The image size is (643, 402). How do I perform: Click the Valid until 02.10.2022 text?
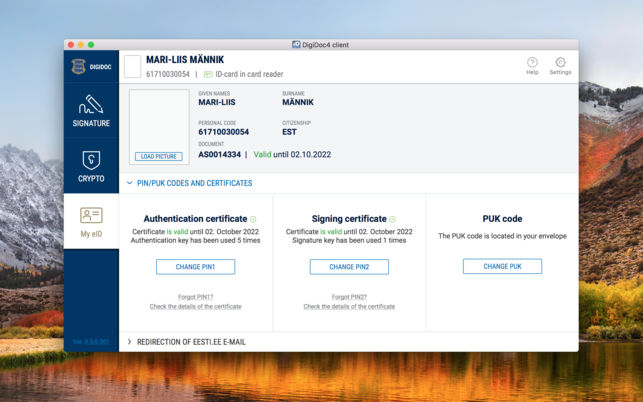pyautogui.click(x=292, y=155)
